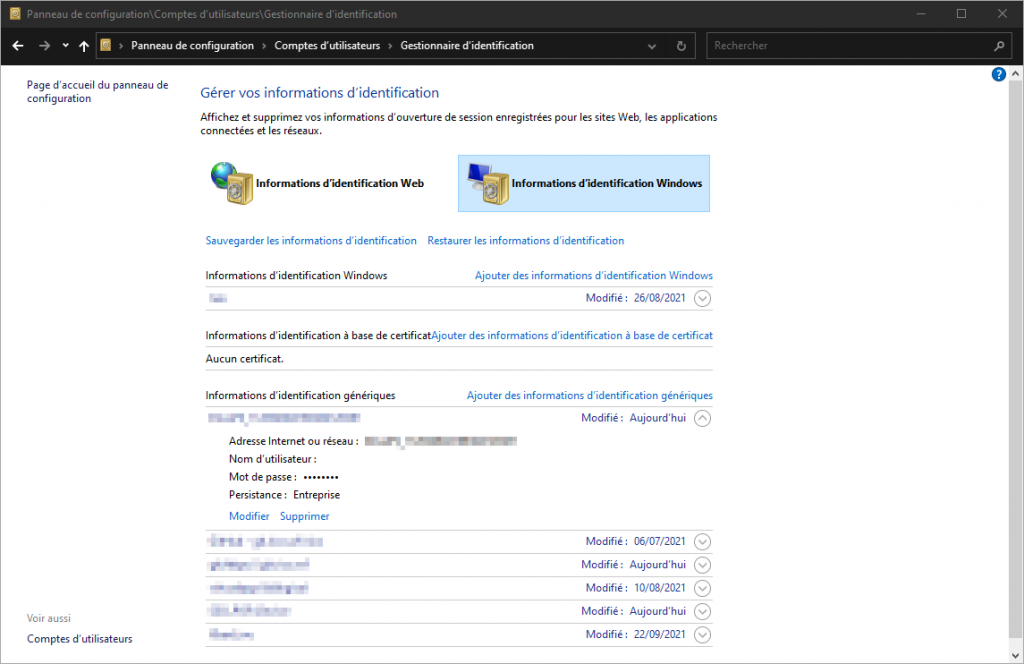Open Comptes d'utilisateurs under Voir aussi
The width and height of the screenshot is (1024, 664).
tap(80, 639)
